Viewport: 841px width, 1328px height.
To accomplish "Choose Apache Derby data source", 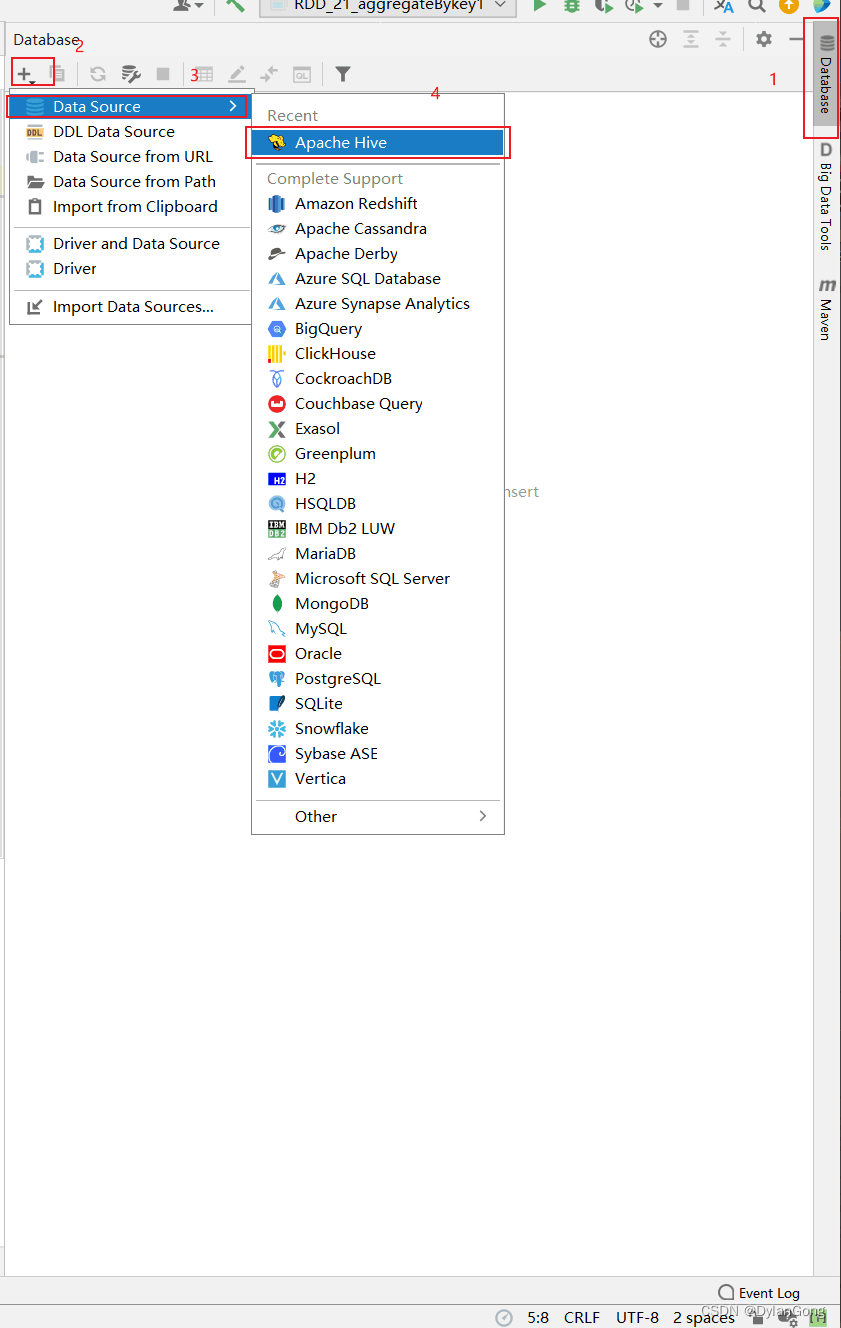I will coord(378,253).
